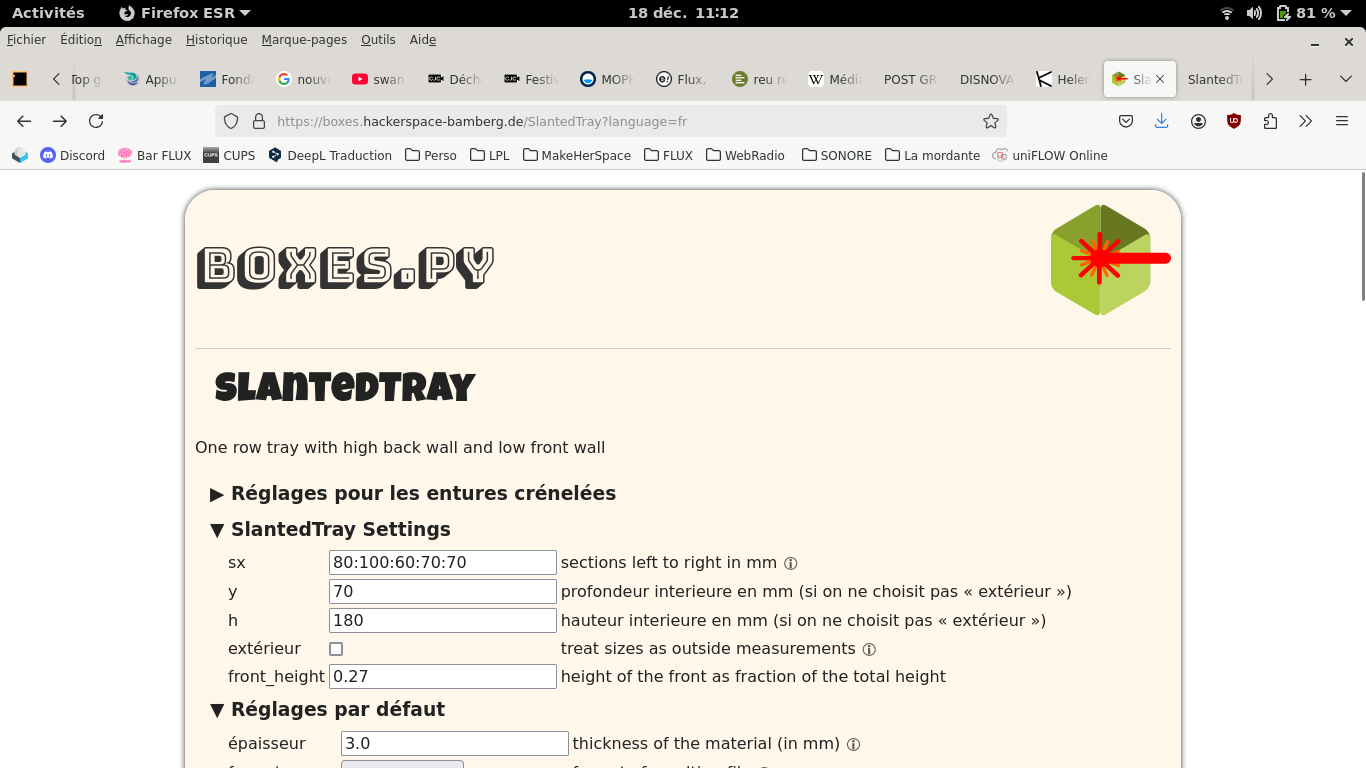Click inside the sx sections field
Viewport: 1366px width, 768px height.
(x=442, y=562)
